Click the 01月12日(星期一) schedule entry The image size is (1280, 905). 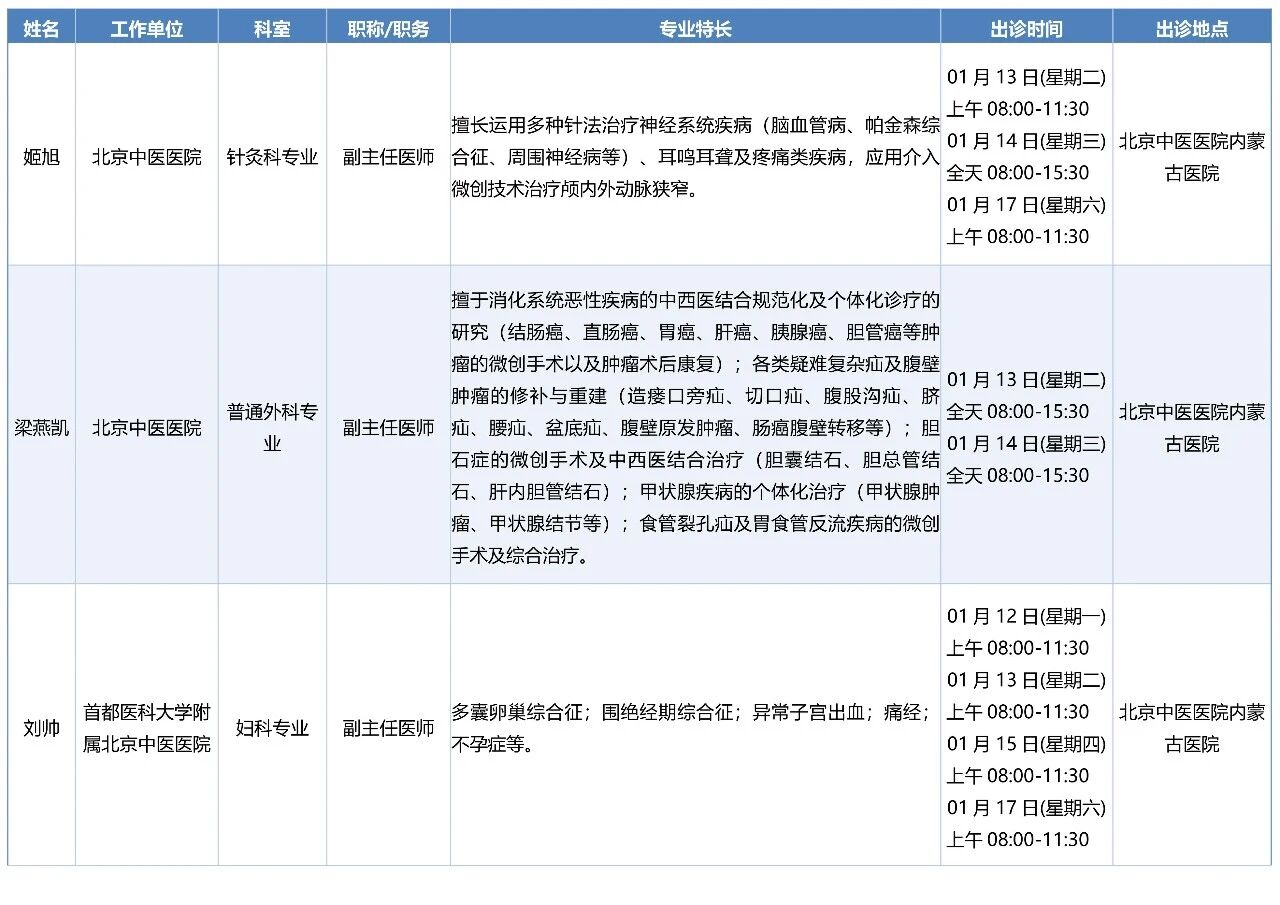[x=1026, y=616]
